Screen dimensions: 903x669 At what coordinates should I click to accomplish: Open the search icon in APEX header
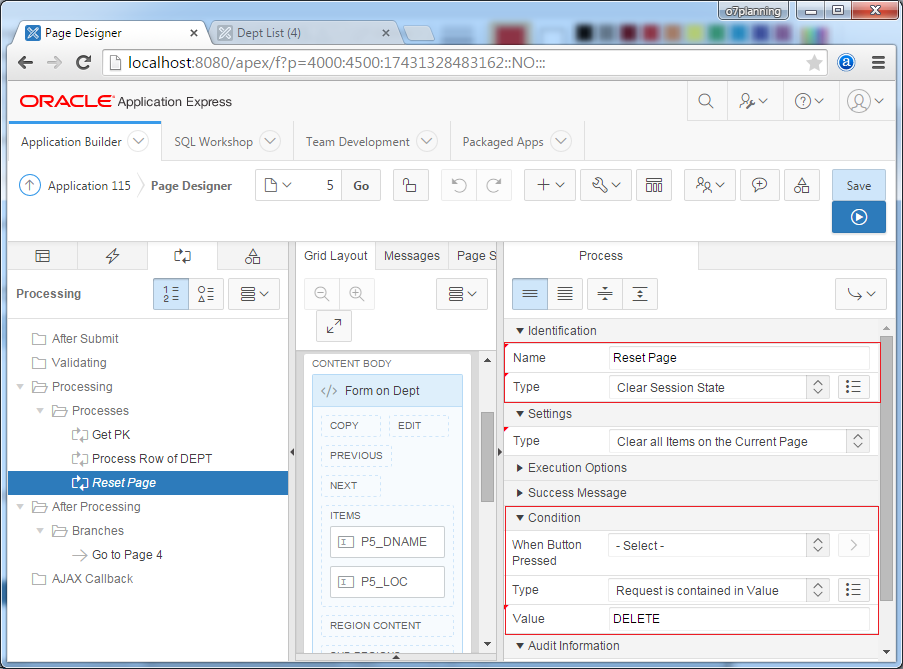(x=705, y=101)
